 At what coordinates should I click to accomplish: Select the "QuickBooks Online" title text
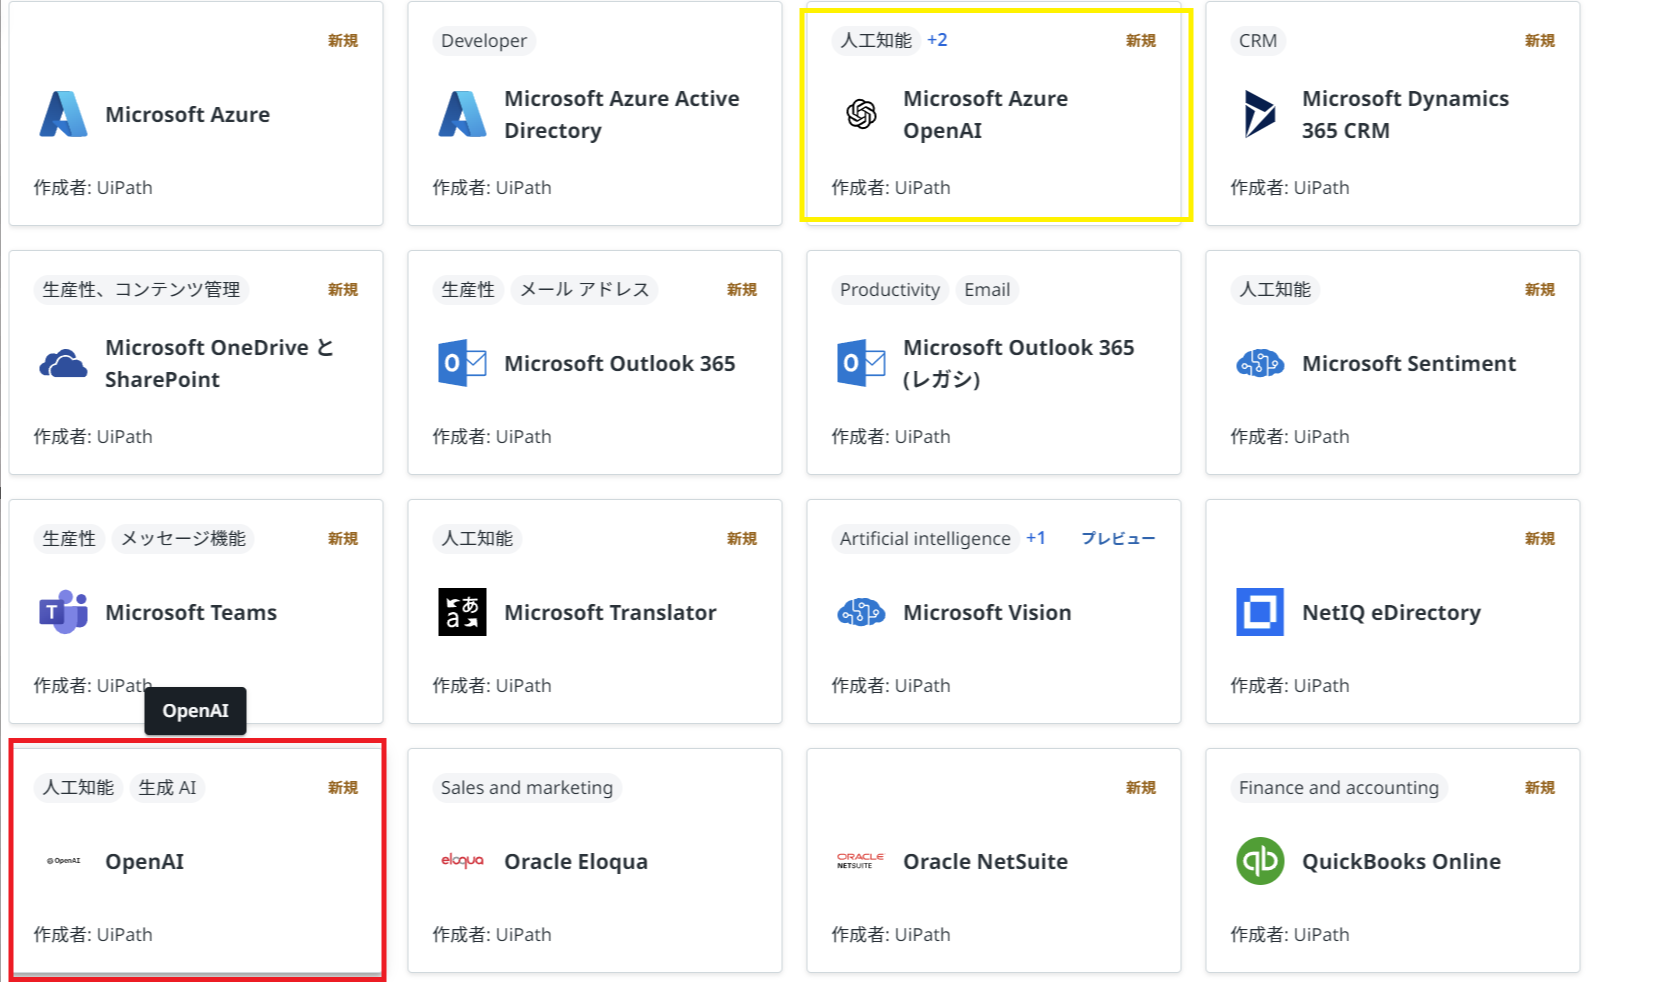1401,861
